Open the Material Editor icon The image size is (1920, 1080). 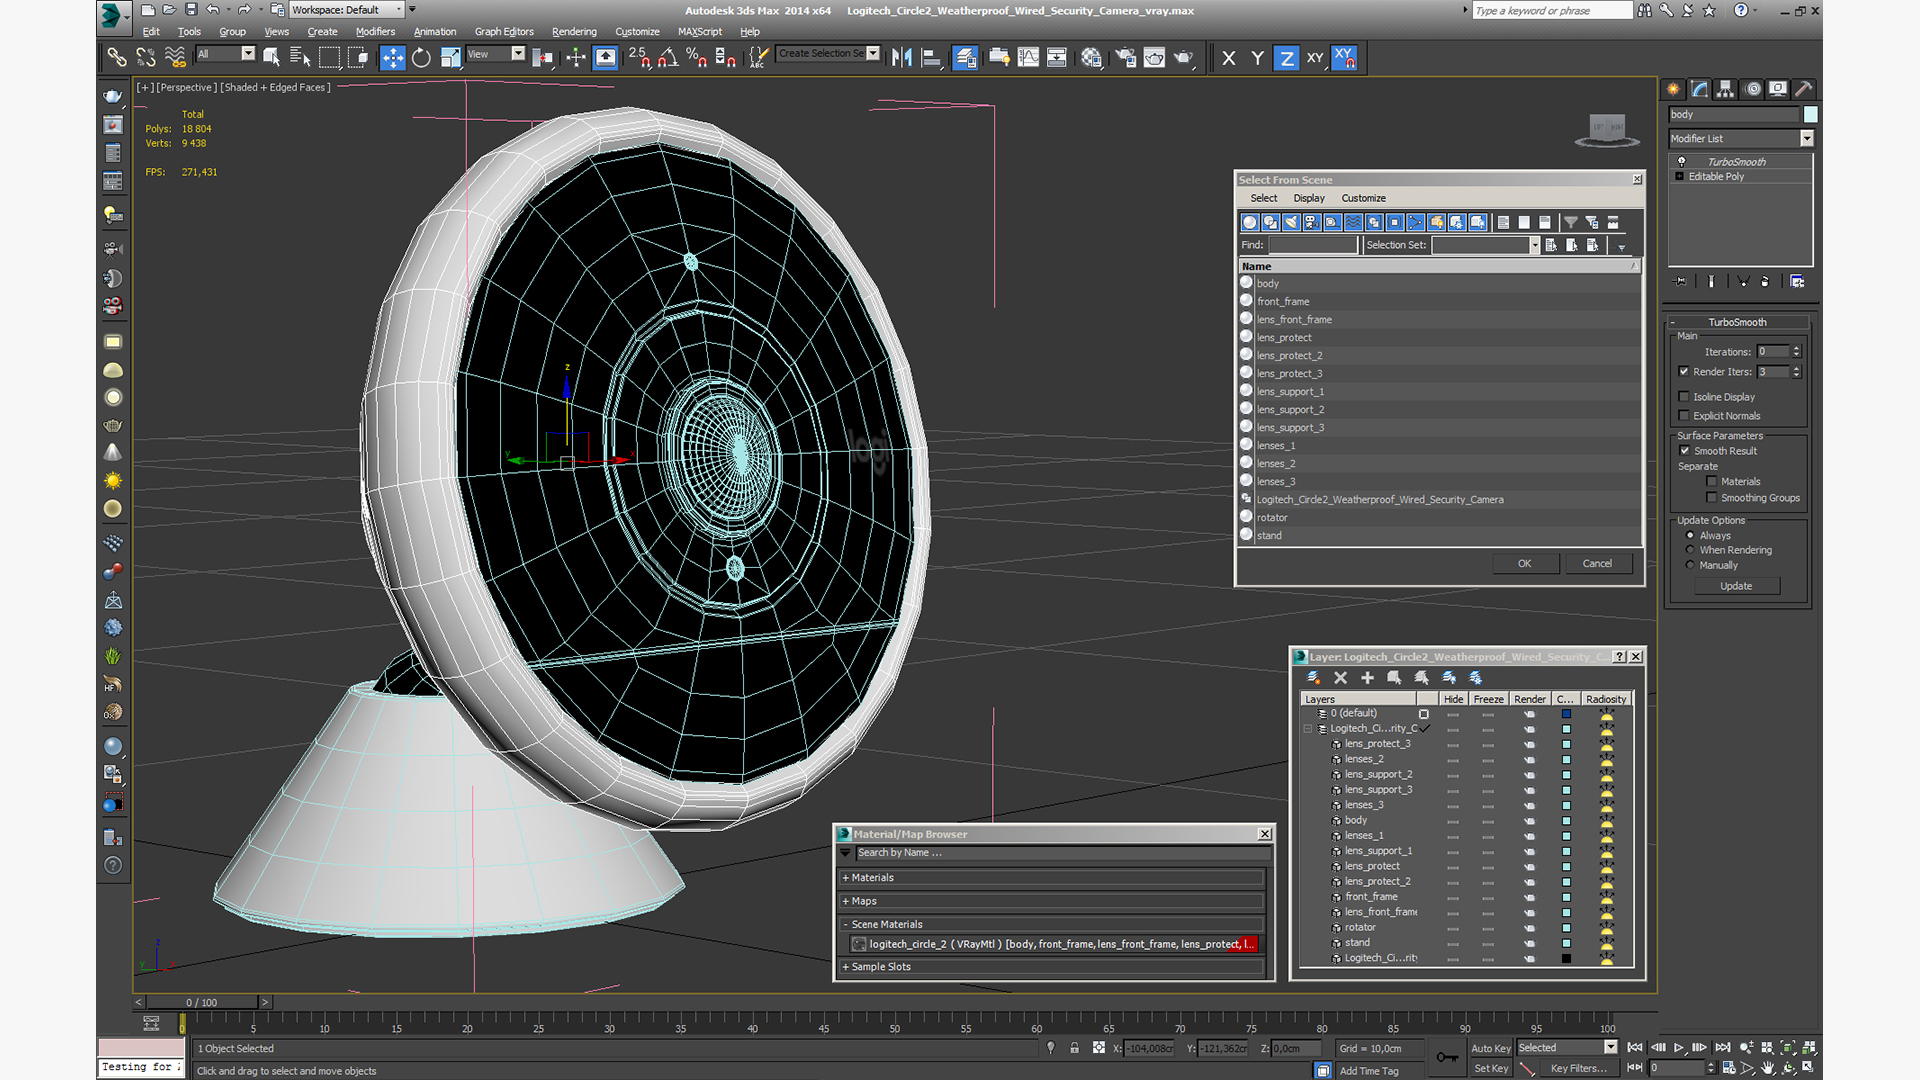1091,58
